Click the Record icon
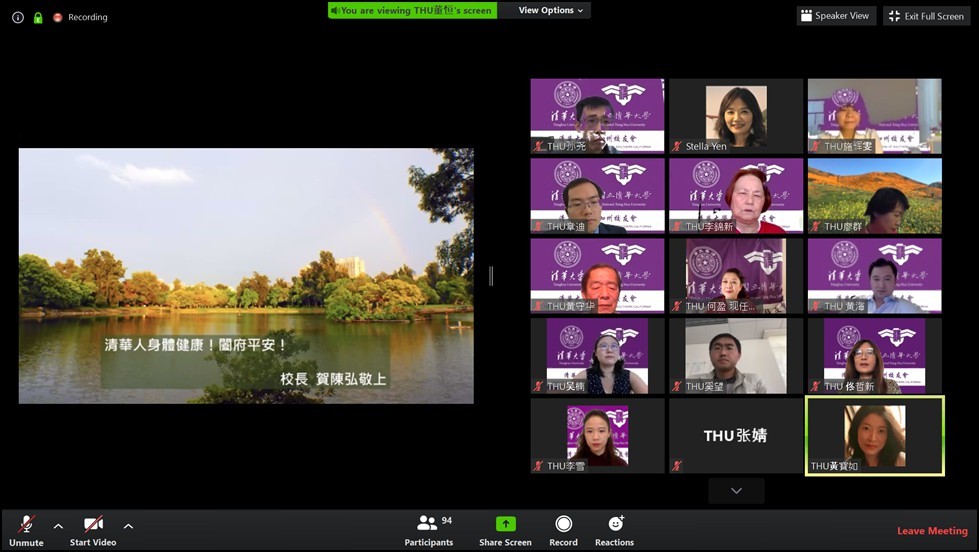 tap(563, 524)
